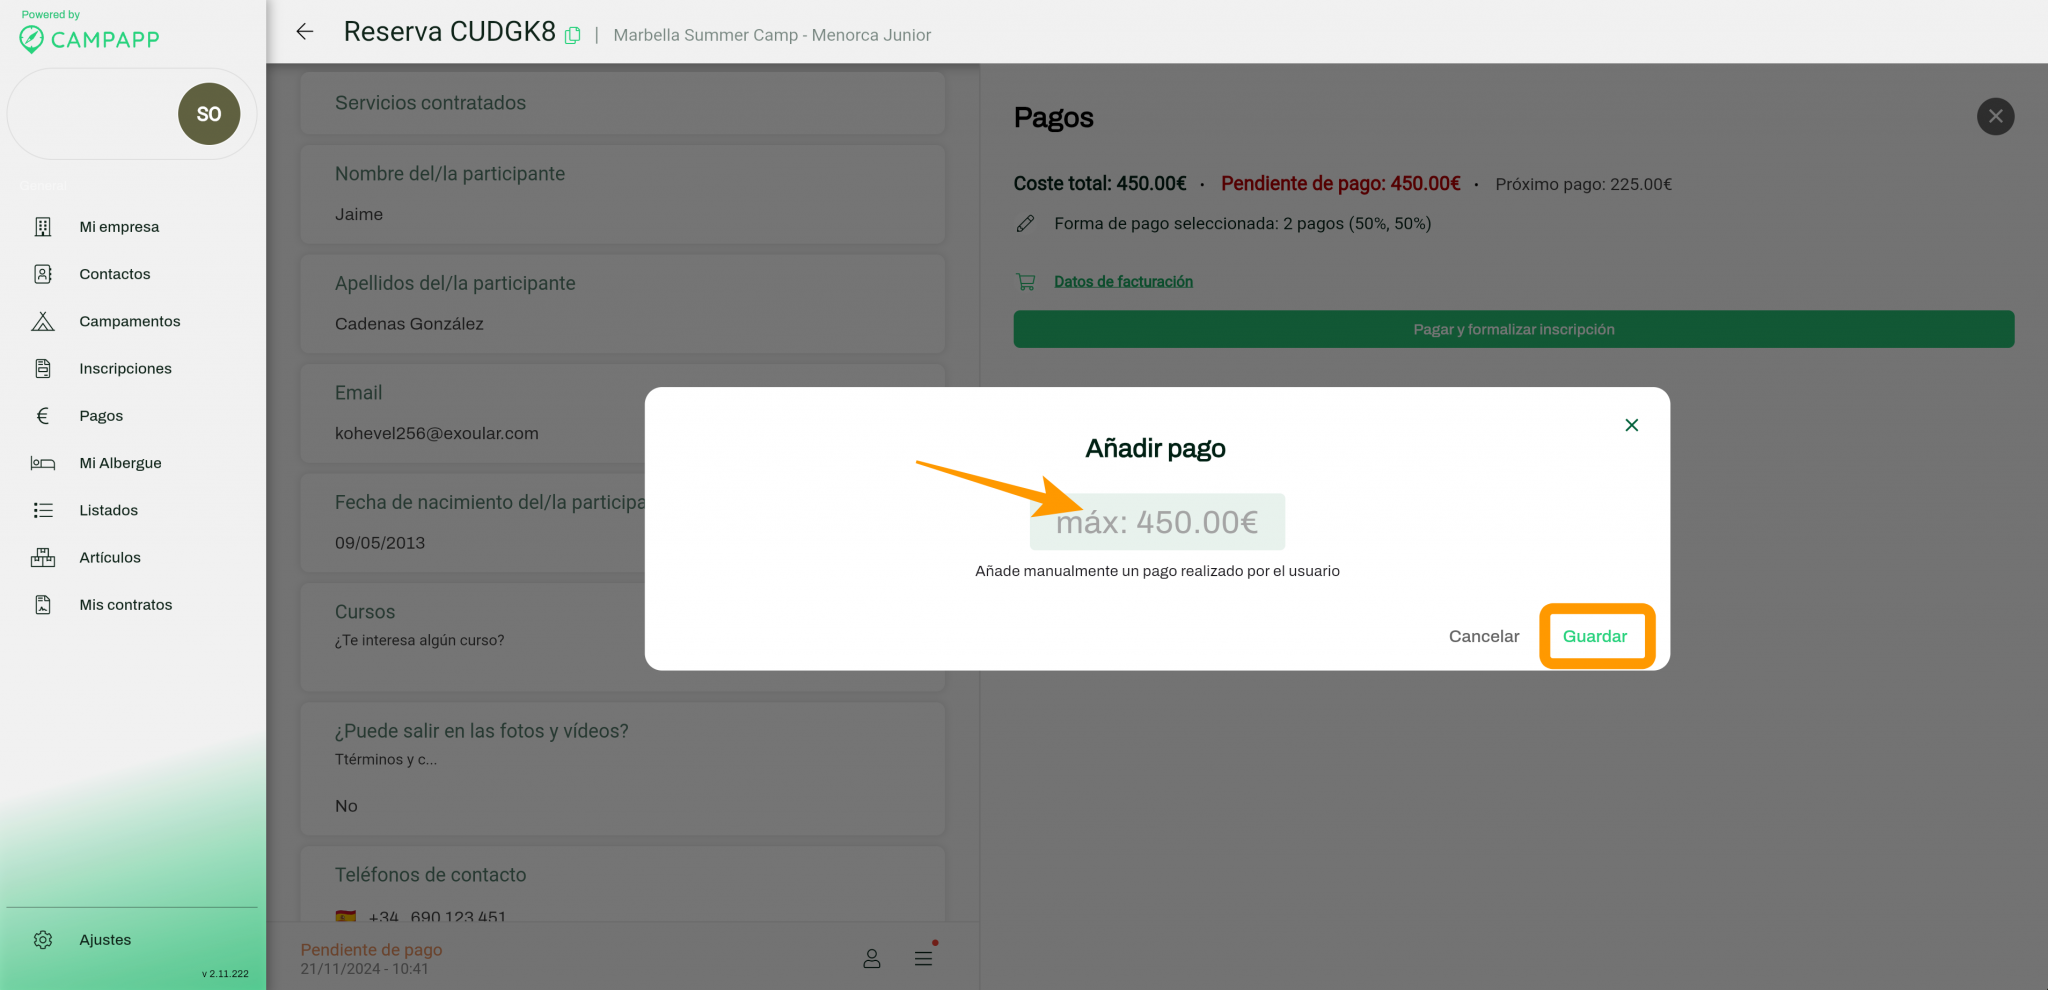Click the person icon in the bottom bar
2048x990 pixels.
click(872, 957)
